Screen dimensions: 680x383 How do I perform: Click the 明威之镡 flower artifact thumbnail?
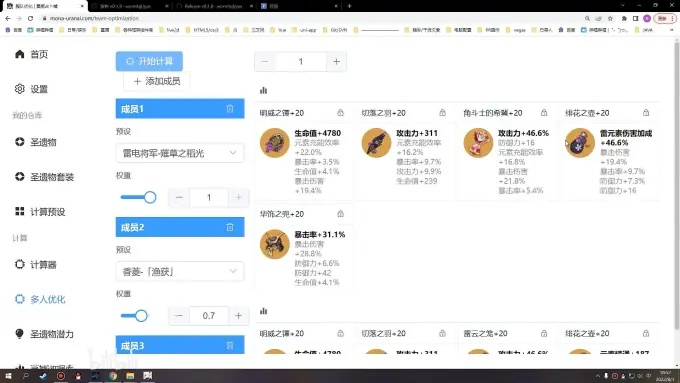[275, 143]
